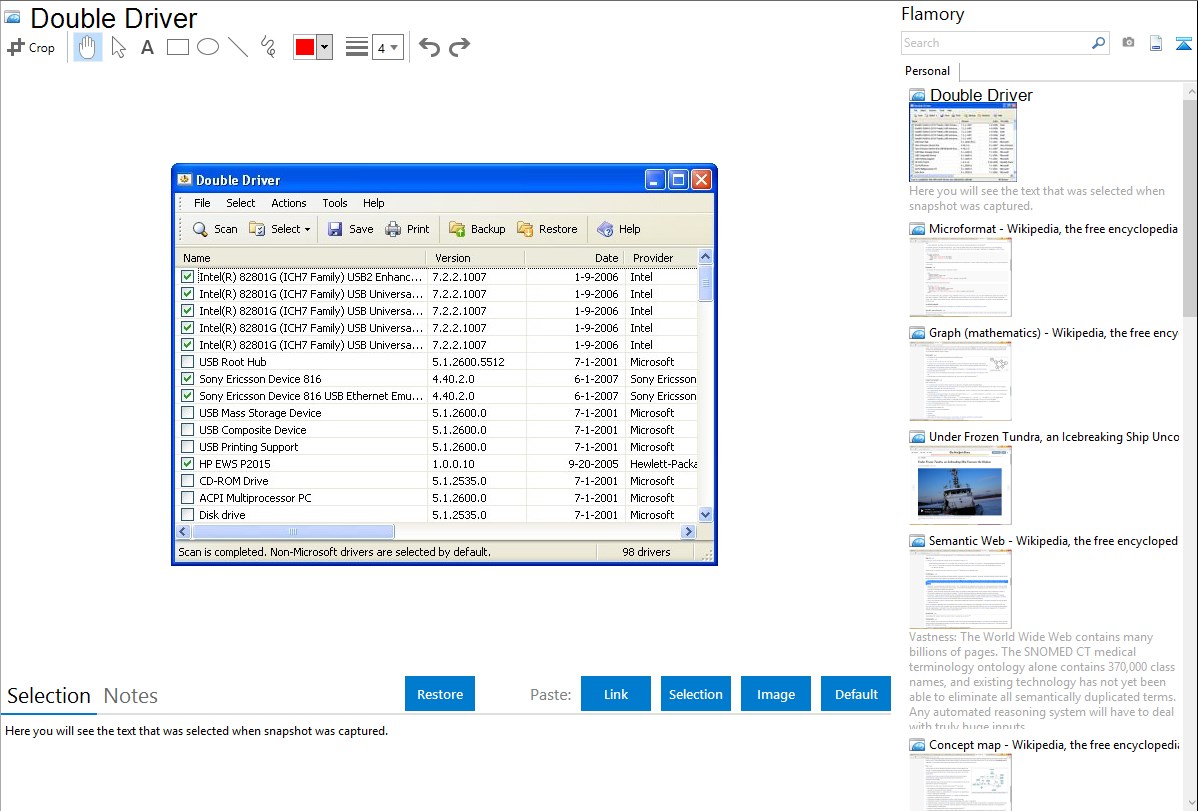Select the text annotation tool
Screen dimensions: 1198x811
pos(147,47)
